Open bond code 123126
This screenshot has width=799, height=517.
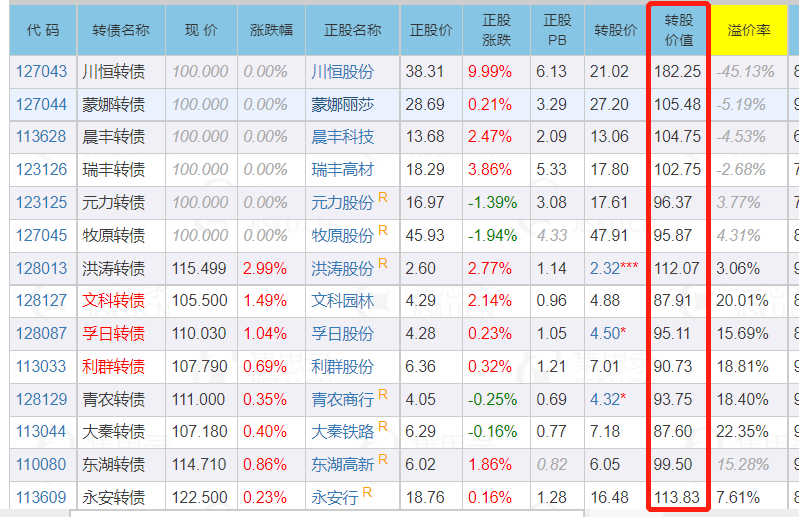[x=41, y=169]
